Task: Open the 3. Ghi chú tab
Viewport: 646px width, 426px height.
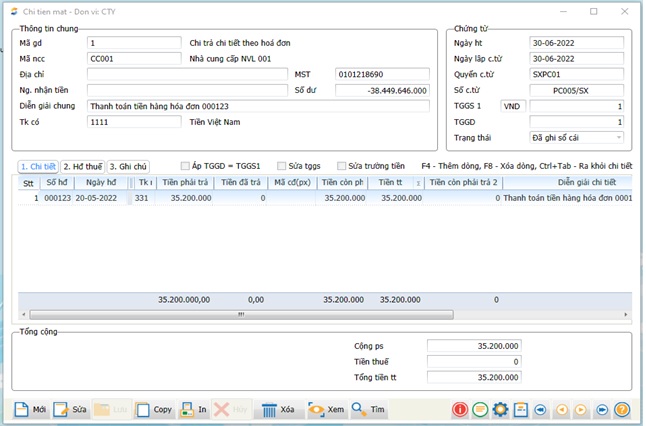Action: coord(128,166)
